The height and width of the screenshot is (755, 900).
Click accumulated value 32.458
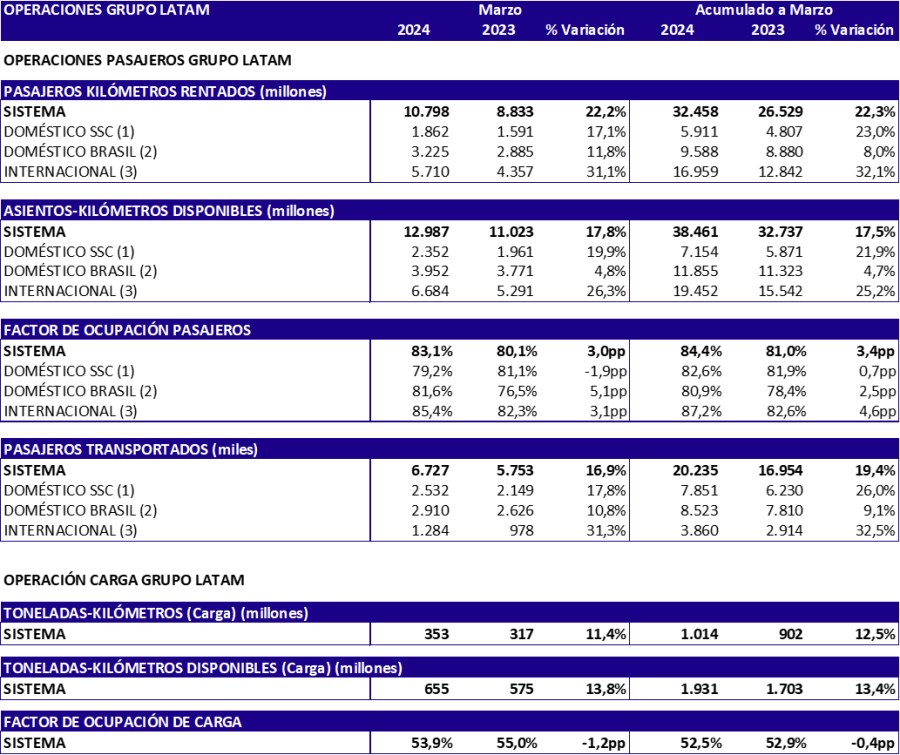(x=695, y=111)
